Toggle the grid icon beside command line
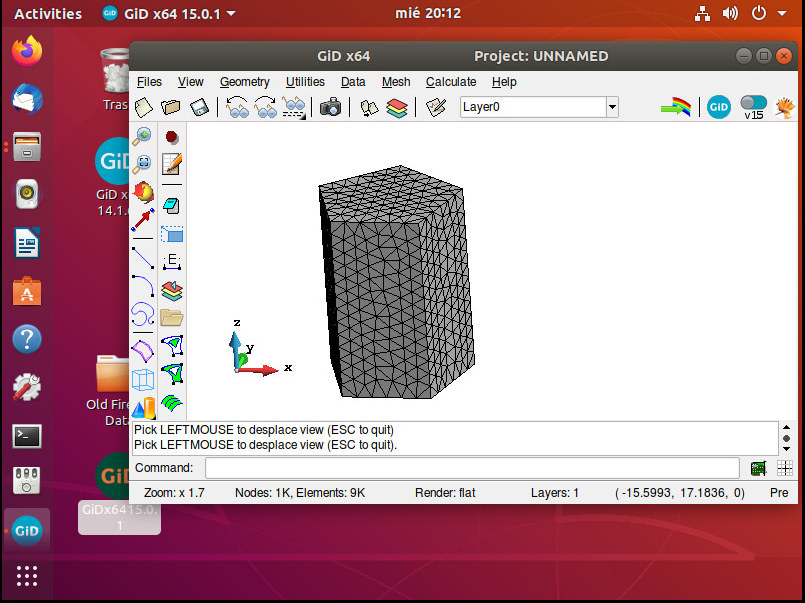Screen dimensions: 805x603 (x=785, y=468)
